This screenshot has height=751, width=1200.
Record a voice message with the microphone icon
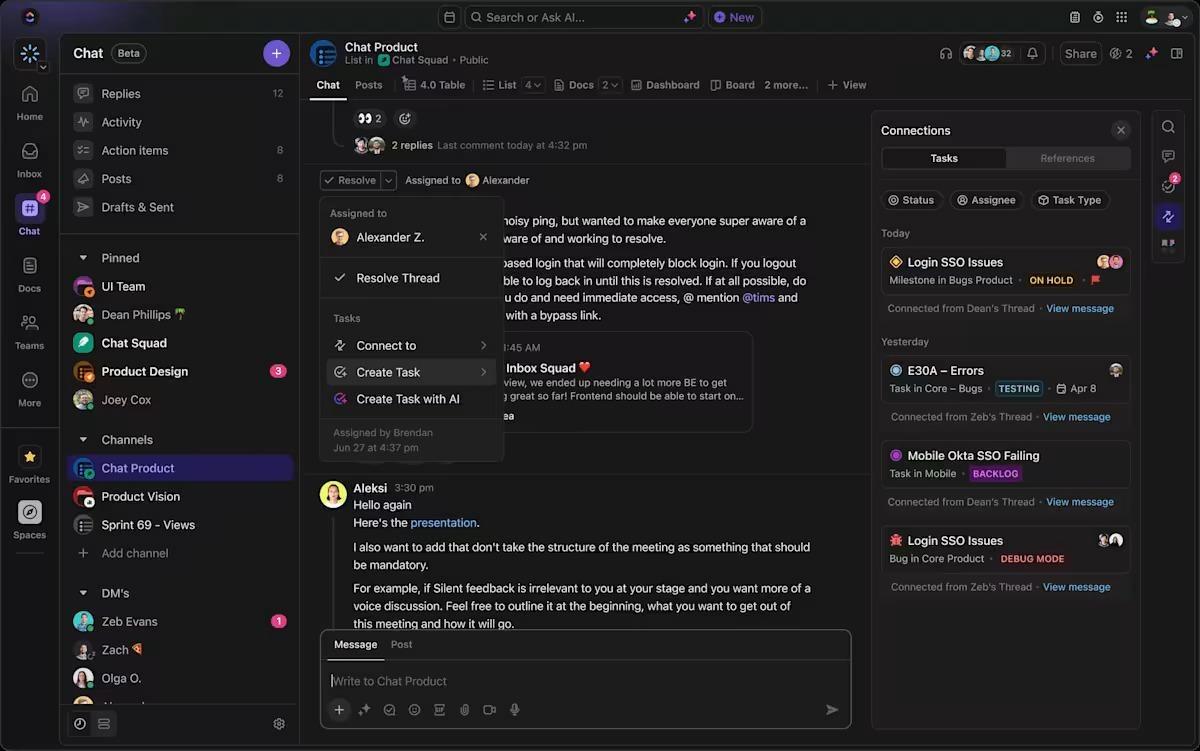[x=514, y=710]
